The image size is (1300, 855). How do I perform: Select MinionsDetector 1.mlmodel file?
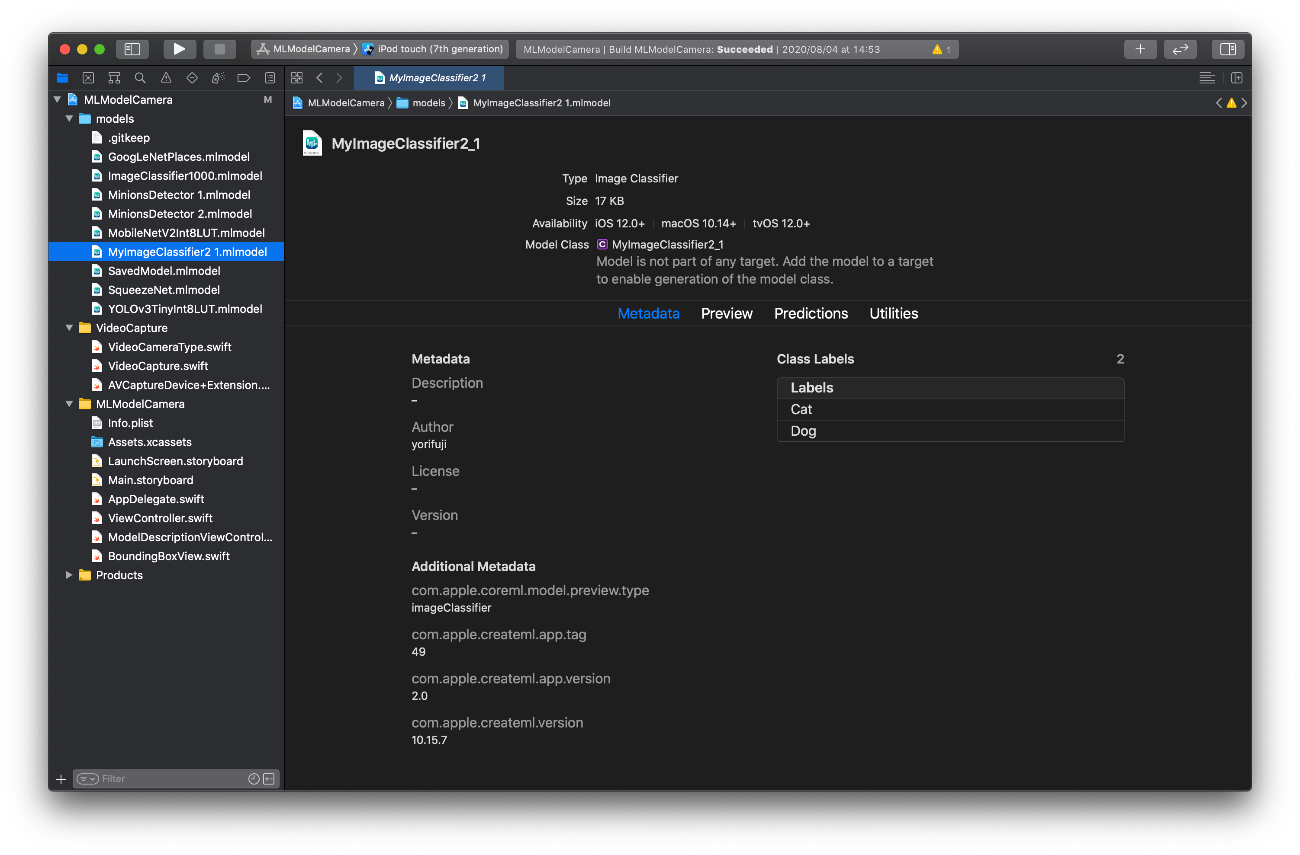pyautogui.click(x=179, y=195)
